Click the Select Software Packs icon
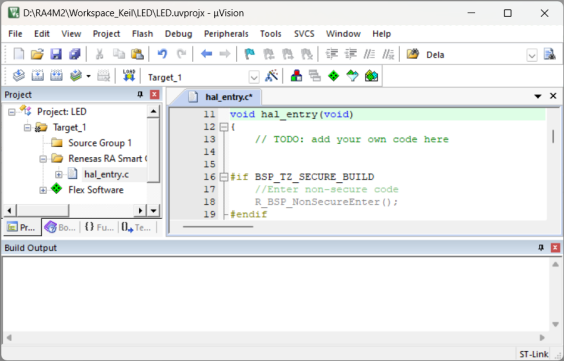564x361 pixels. click(352, 76)
